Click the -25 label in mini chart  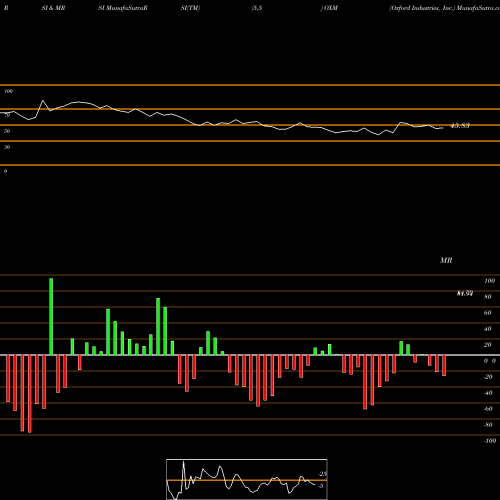pos(323,474)
